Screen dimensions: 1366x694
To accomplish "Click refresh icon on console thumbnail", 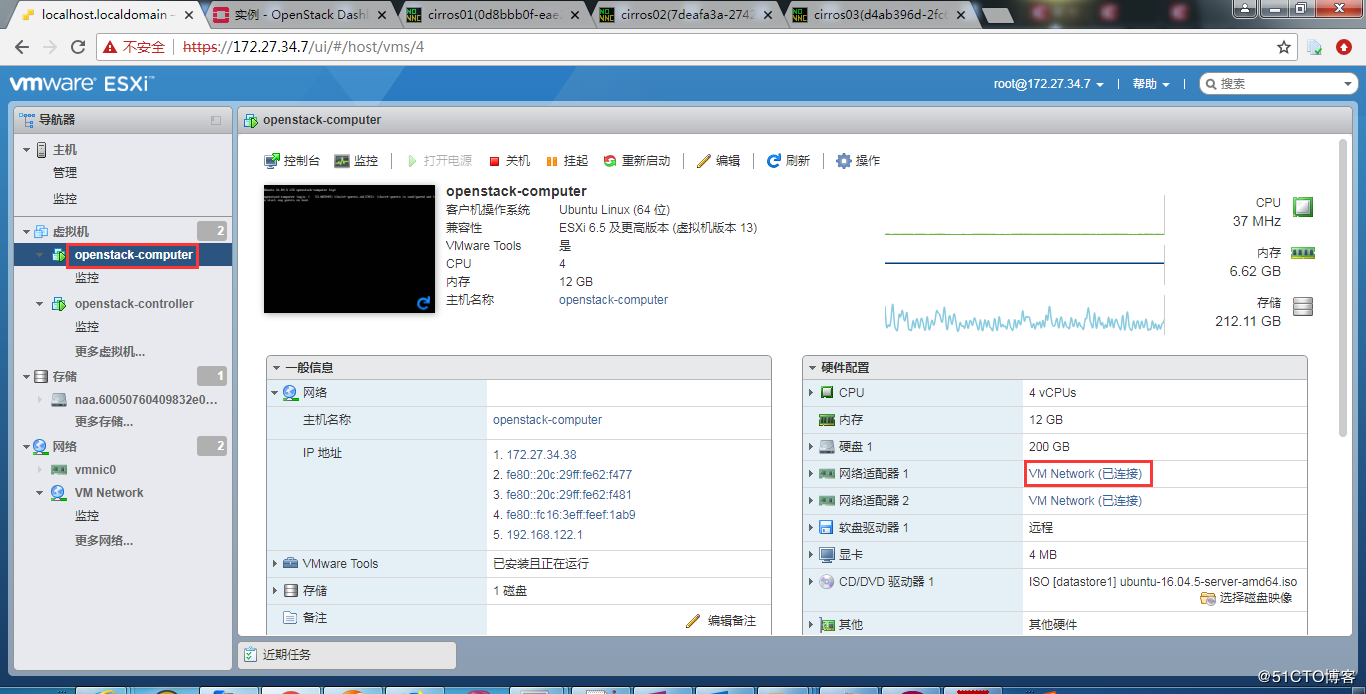I will [x=424, y=302].
